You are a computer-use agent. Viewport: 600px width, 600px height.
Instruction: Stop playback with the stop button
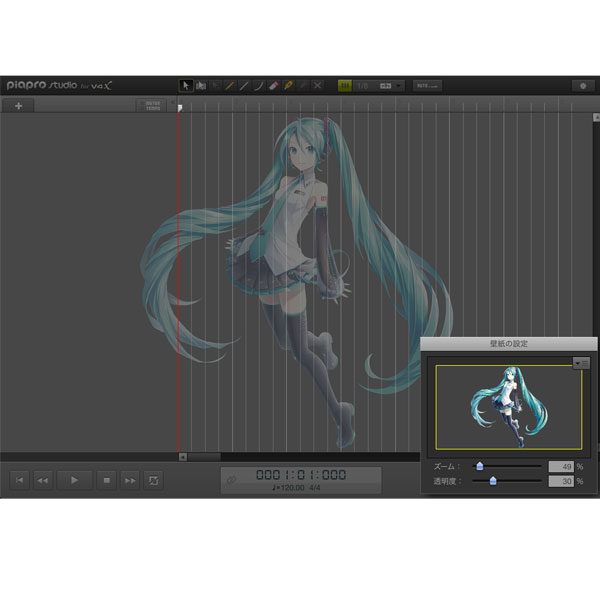[107, 480]
